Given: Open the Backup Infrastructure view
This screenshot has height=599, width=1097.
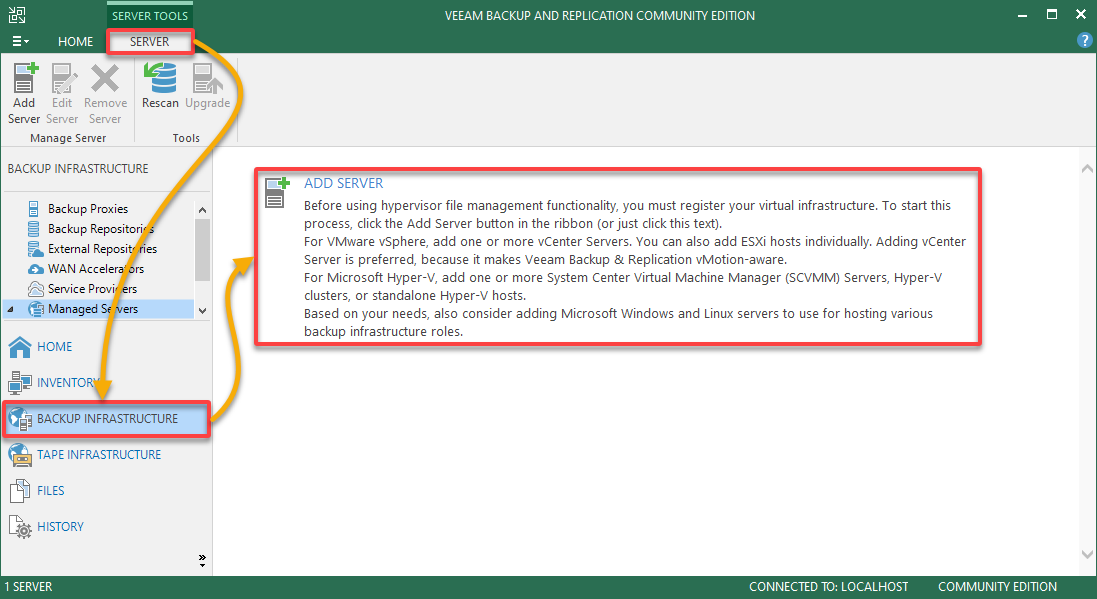Looking at the screenshot, I should (106, 418).
